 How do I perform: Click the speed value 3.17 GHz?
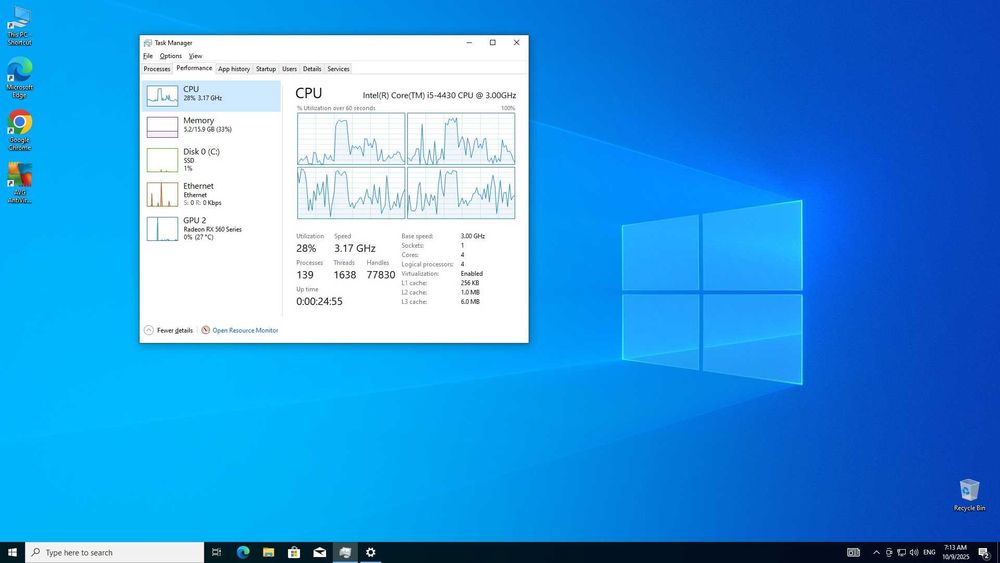click(x=355, y=248)
